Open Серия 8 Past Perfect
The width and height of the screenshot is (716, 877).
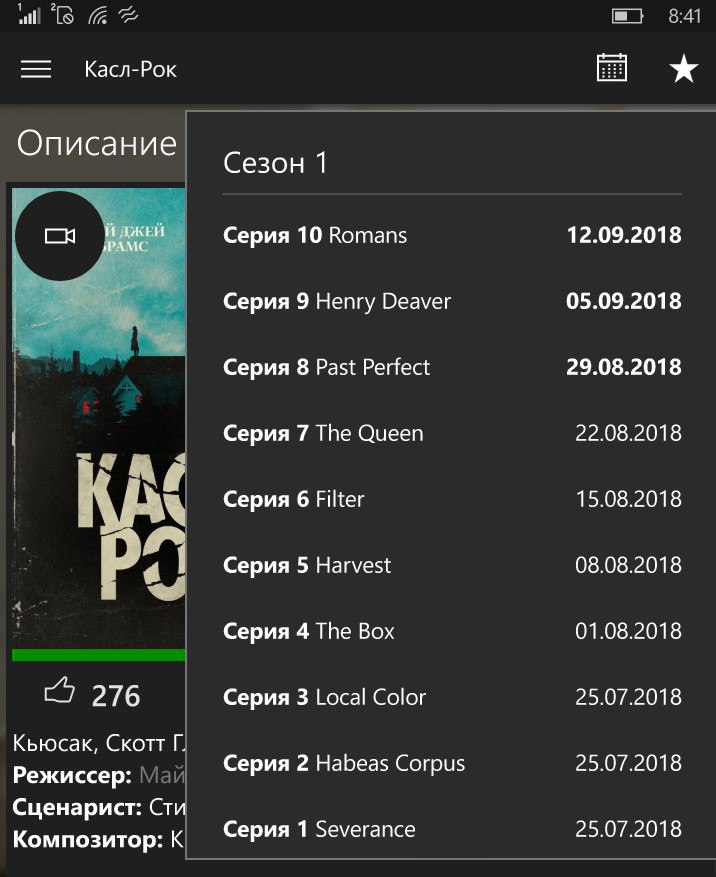[x=452, y=367]
